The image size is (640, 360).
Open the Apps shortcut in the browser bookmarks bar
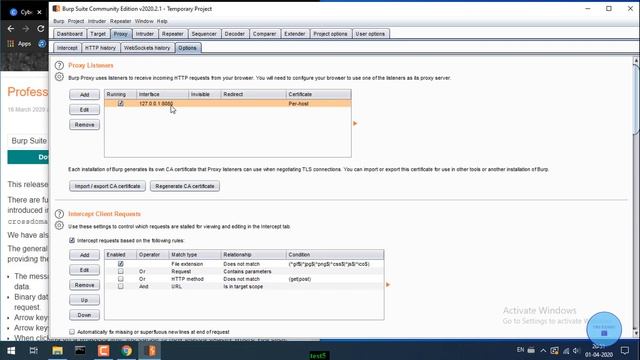19,43
